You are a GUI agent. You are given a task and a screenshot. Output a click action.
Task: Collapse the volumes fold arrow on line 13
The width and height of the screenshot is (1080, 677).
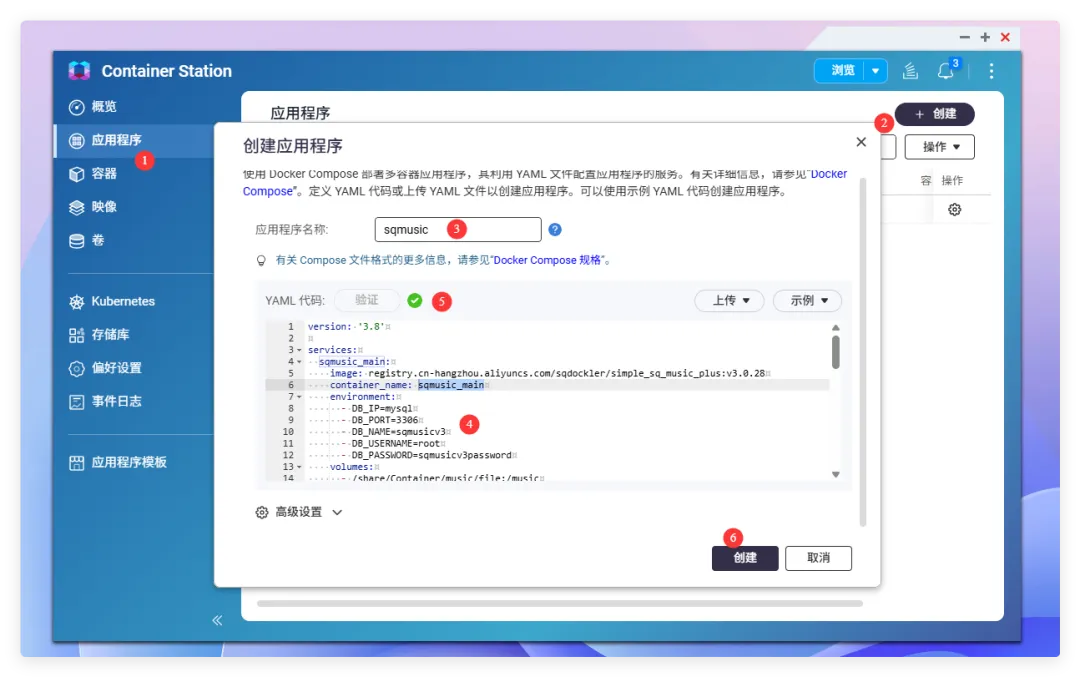coord(300,468)
